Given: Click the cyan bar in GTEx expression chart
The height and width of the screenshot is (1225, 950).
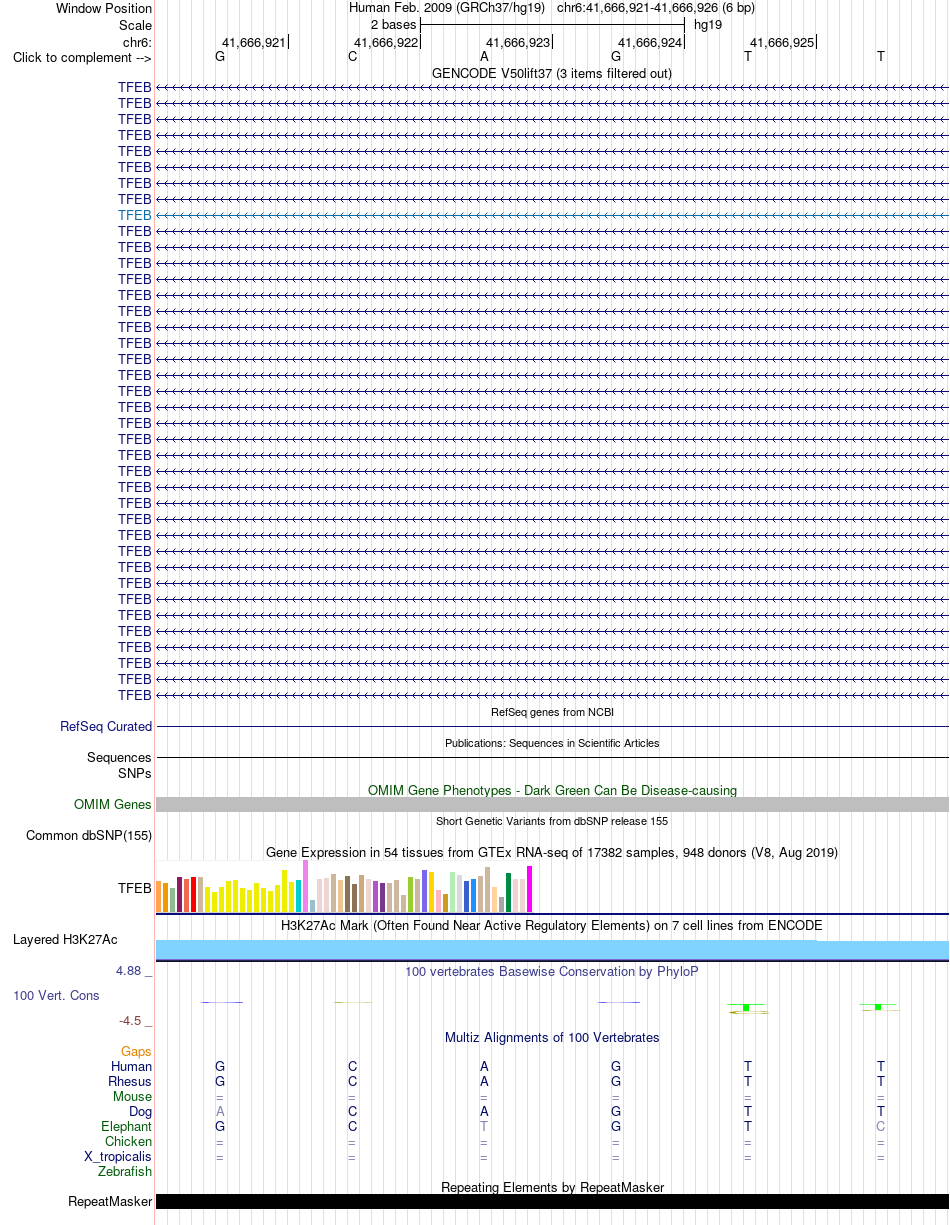Looking at the screenshot, I should [x=299, y=896].
